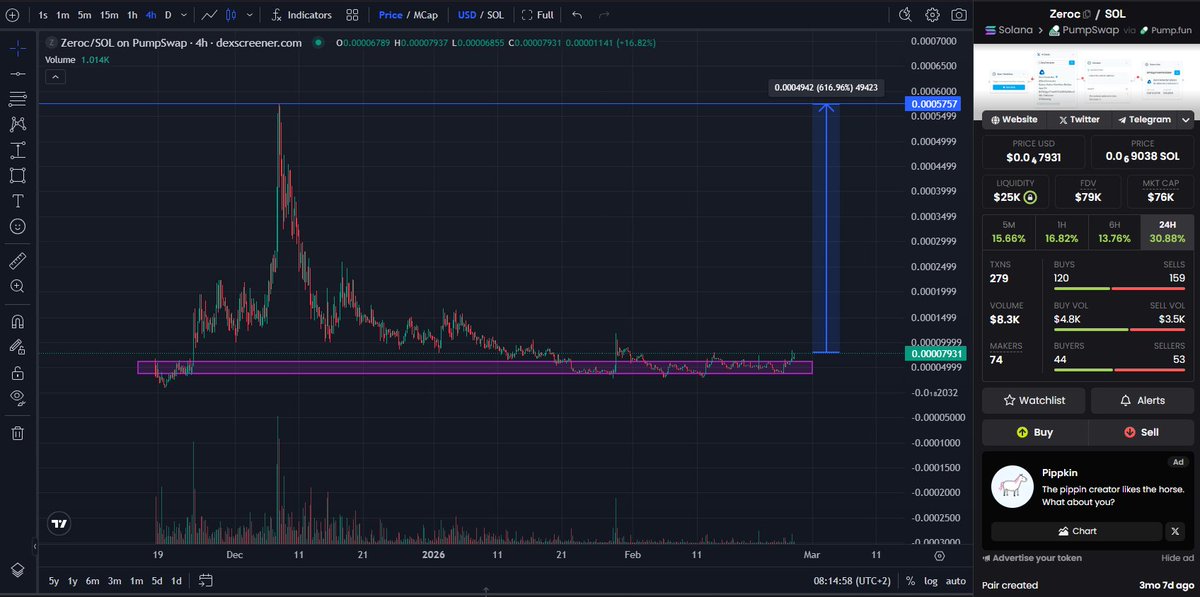Open the layout grid templates icon
The image size is (1200, 597).
click(x=352, y=15)
